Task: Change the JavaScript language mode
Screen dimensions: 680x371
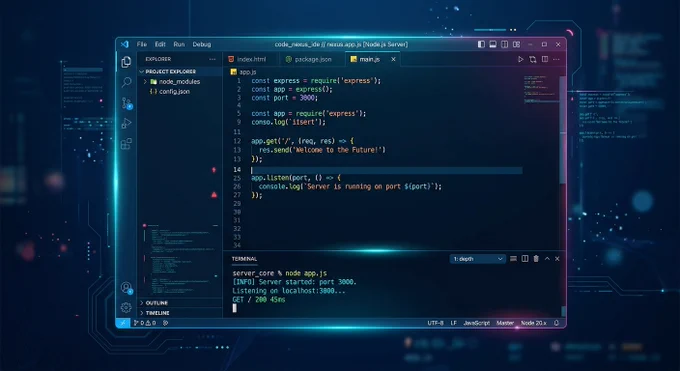Action: tap(476, 323)
